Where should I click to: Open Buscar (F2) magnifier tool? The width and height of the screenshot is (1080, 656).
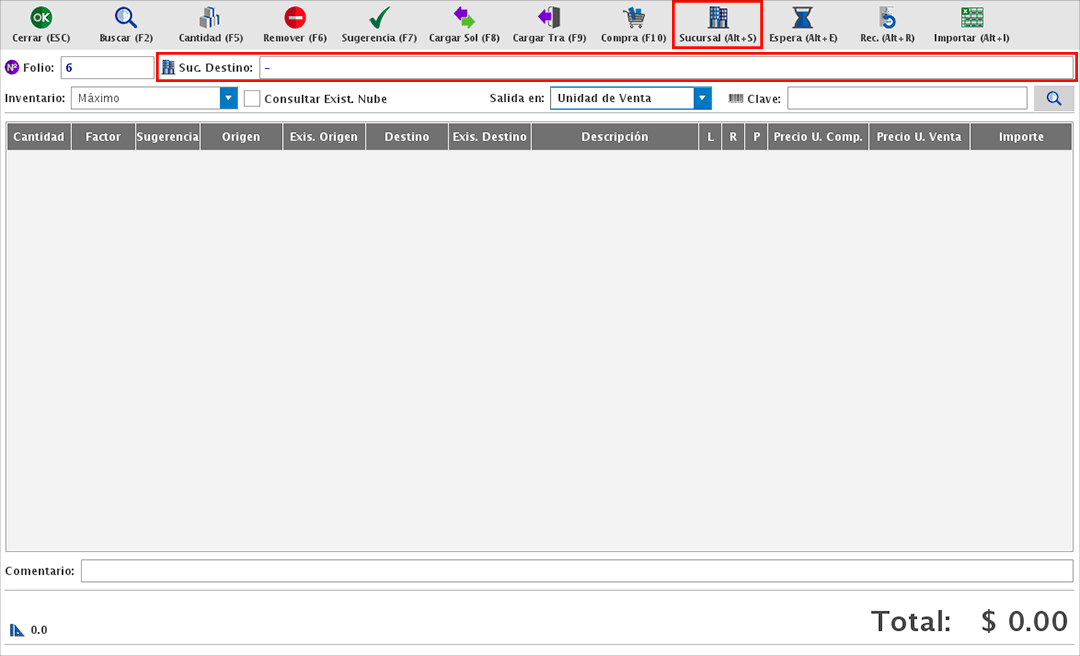(126, 18)
